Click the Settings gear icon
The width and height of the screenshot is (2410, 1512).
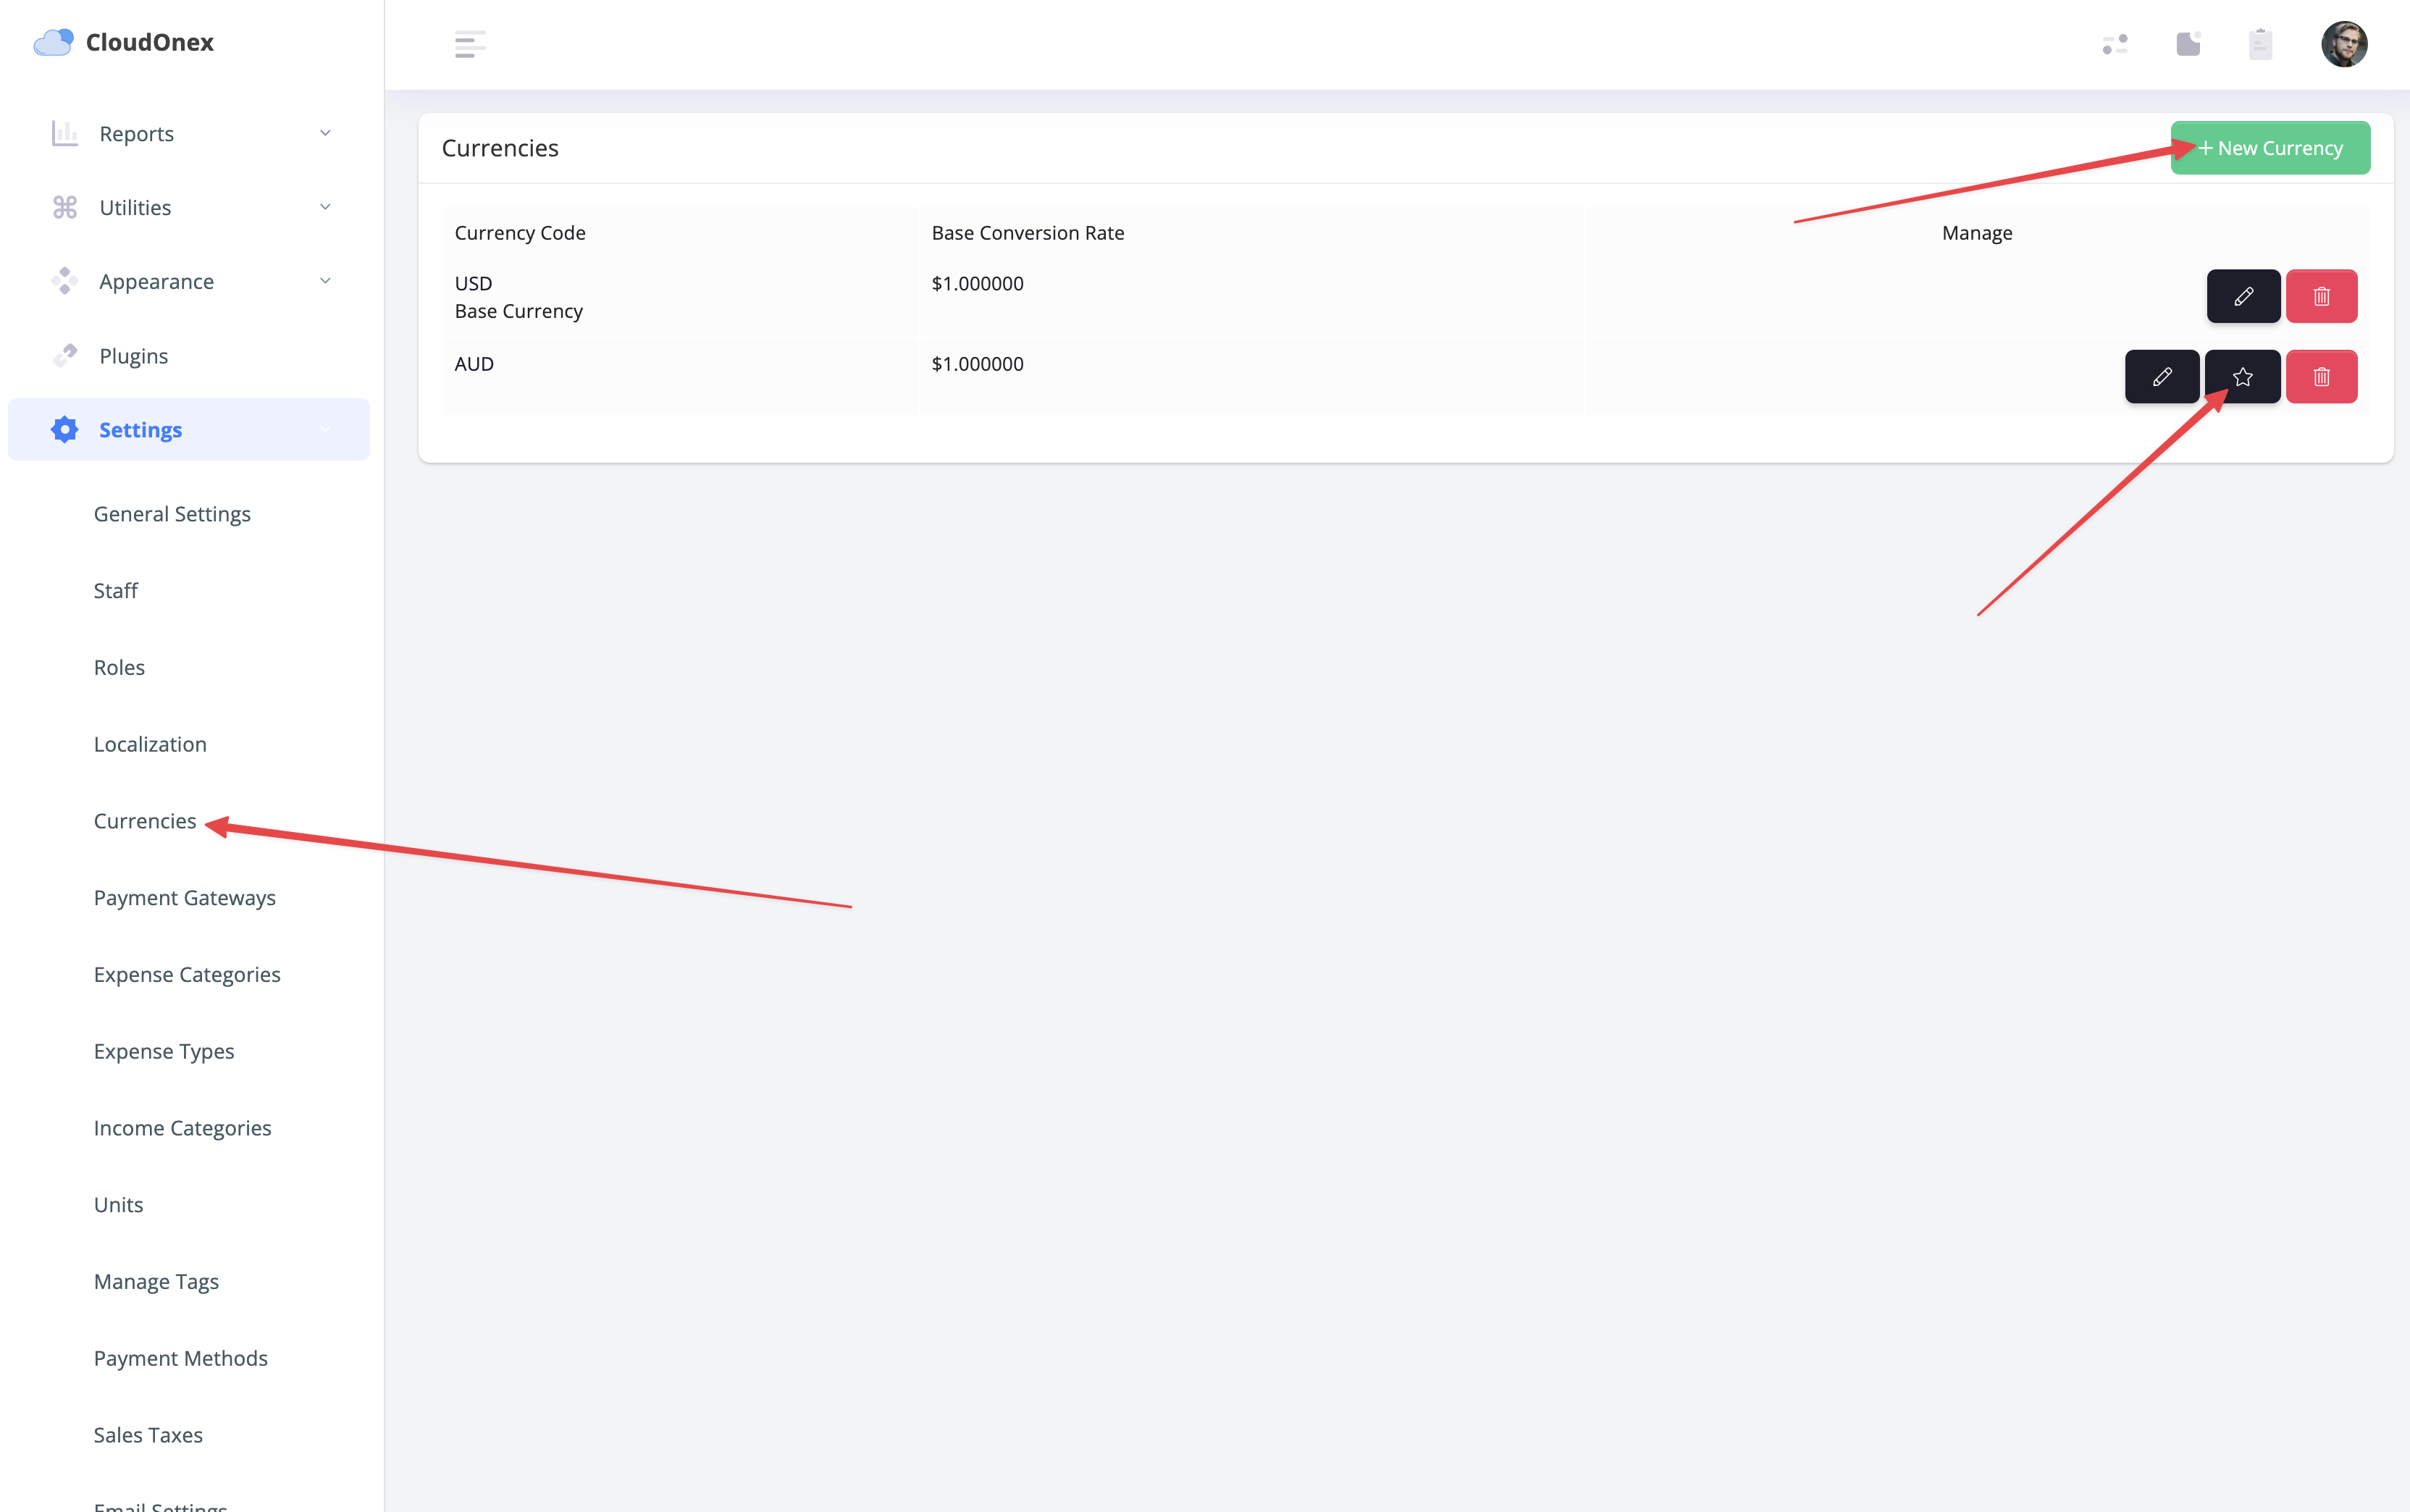pos(65,429)
